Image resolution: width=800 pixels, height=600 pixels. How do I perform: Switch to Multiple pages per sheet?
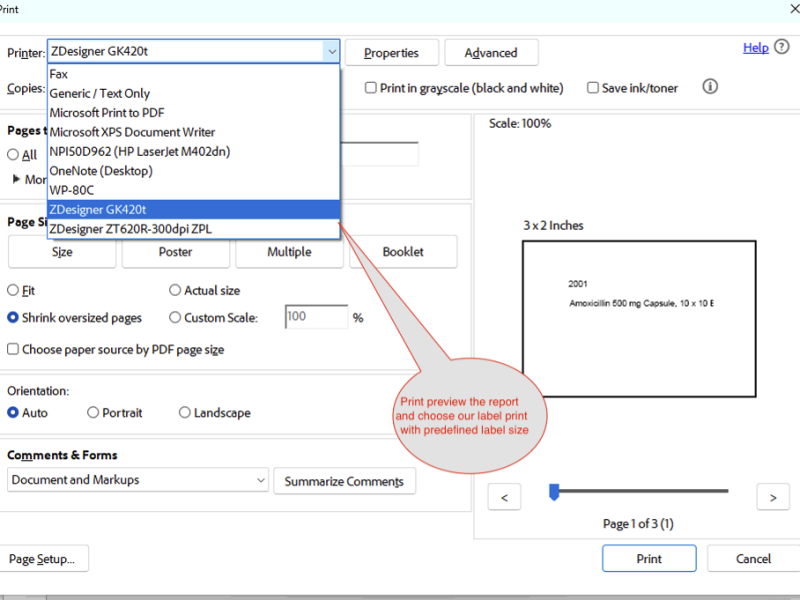point(289,252)
